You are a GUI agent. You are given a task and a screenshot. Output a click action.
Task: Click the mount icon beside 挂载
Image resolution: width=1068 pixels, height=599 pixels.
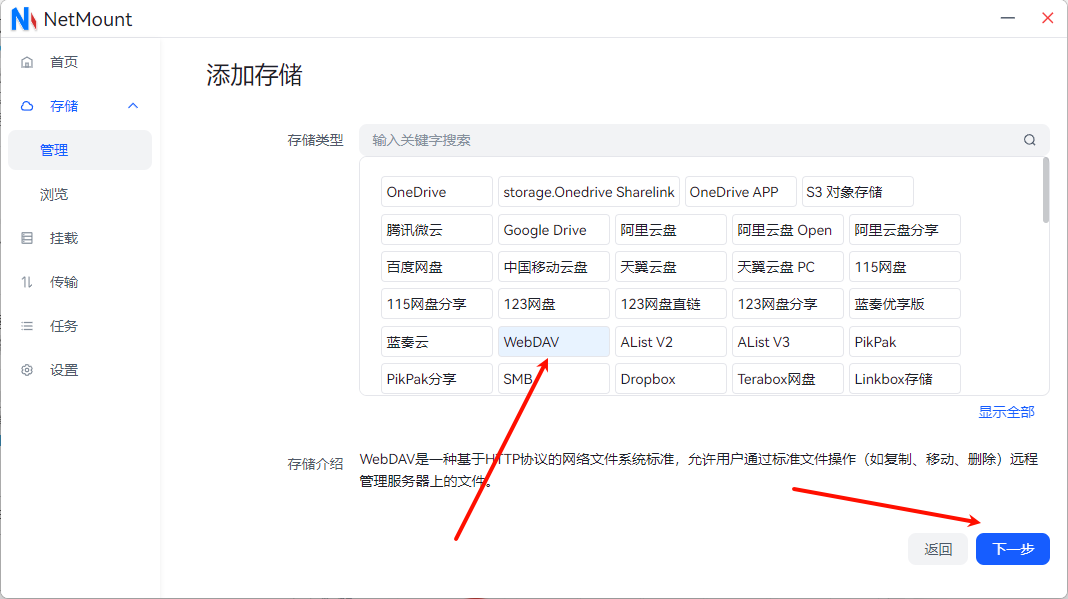click(x=27, y=238)
